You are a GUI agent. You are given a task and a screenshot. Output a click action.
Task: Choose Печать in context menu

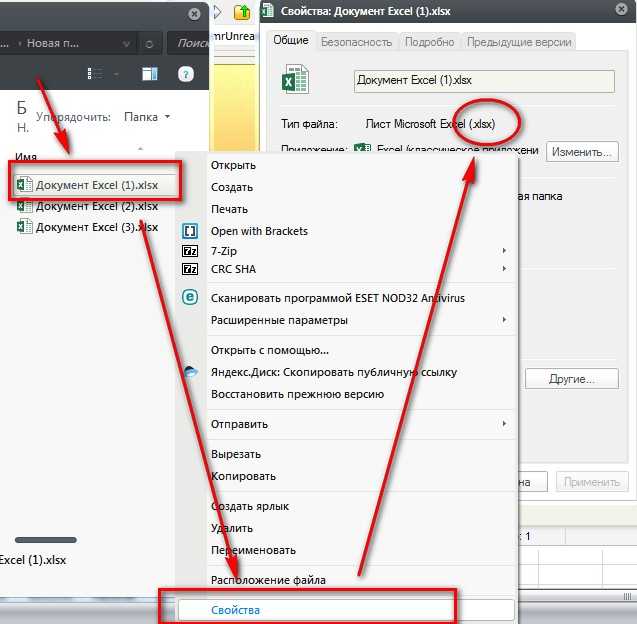pos(230,209)
